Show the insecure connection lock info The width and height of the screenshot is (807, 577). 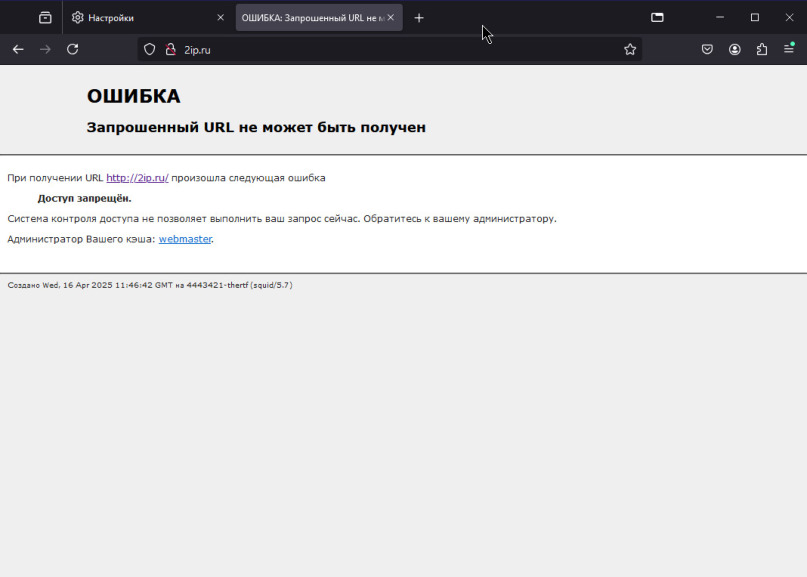(170, 49)
